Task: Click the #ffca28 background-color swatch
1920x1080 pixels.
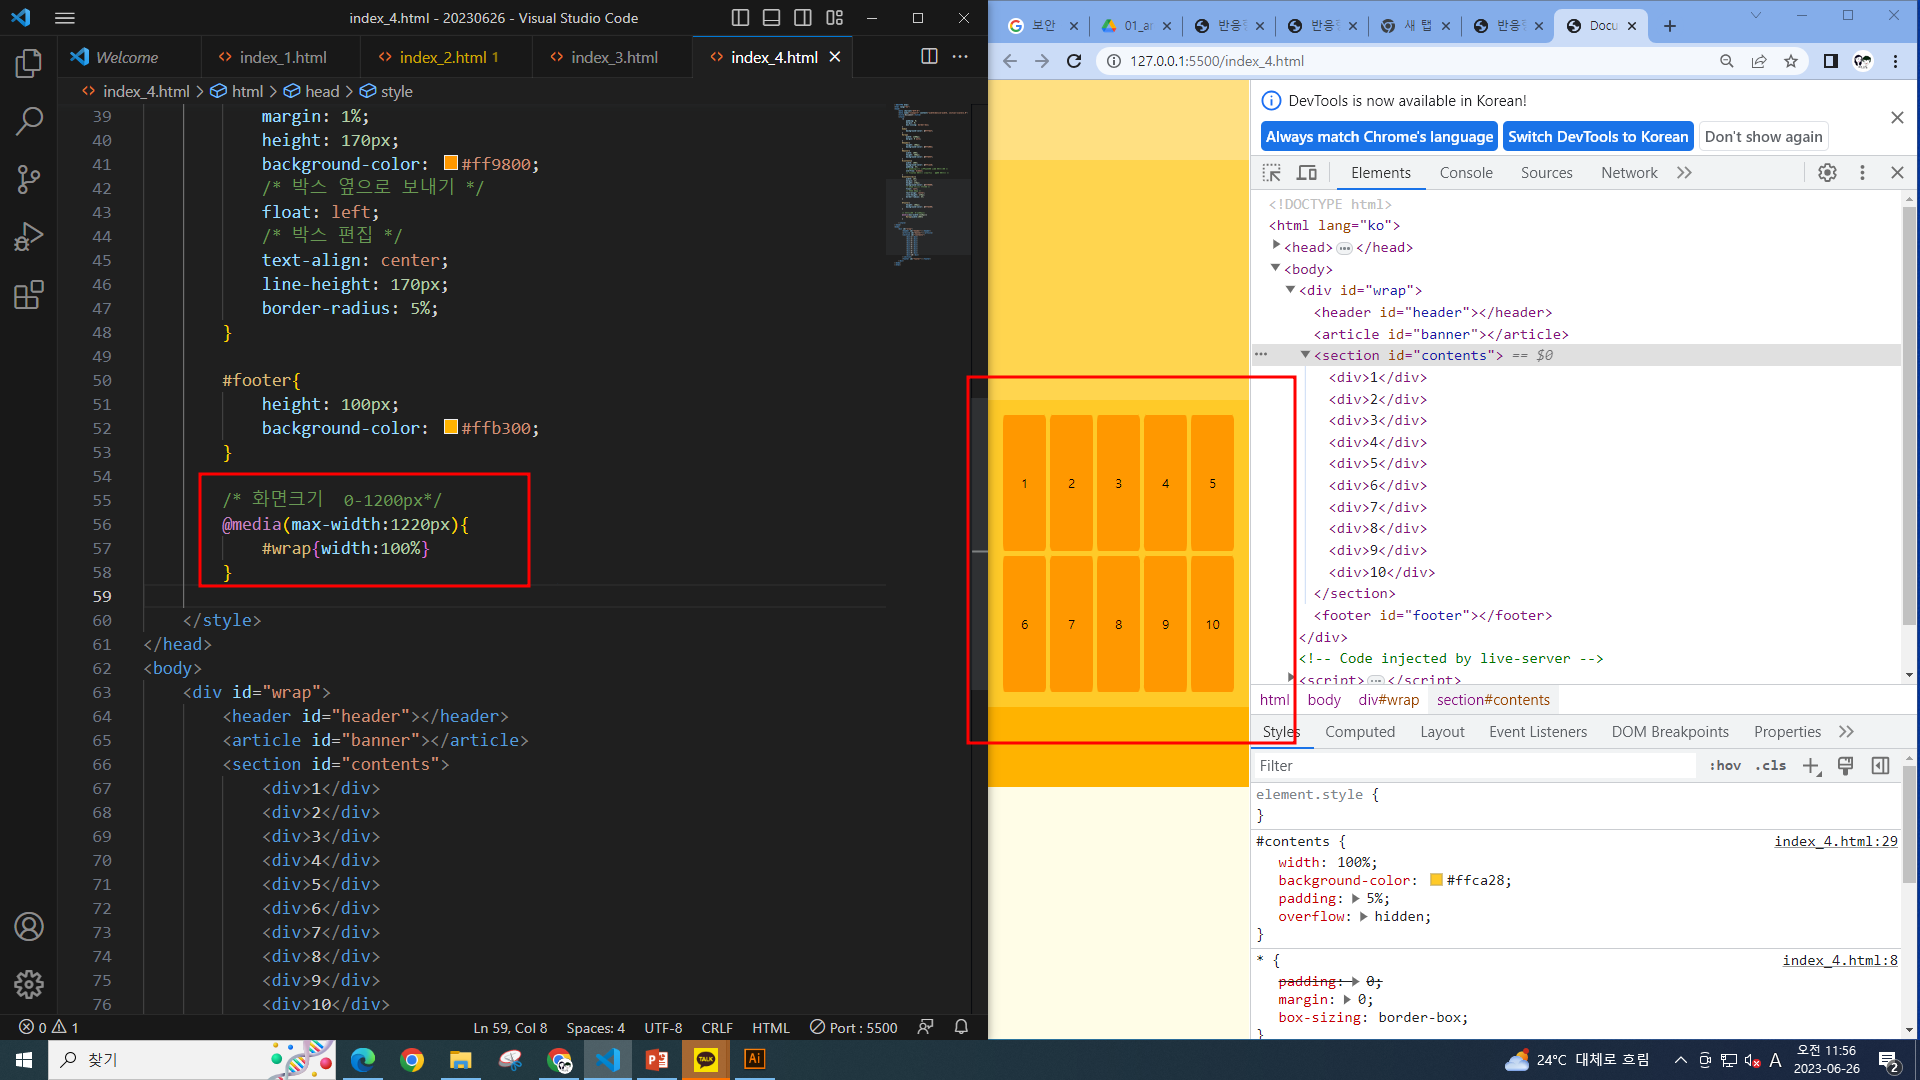Action: coord(1436,880)
